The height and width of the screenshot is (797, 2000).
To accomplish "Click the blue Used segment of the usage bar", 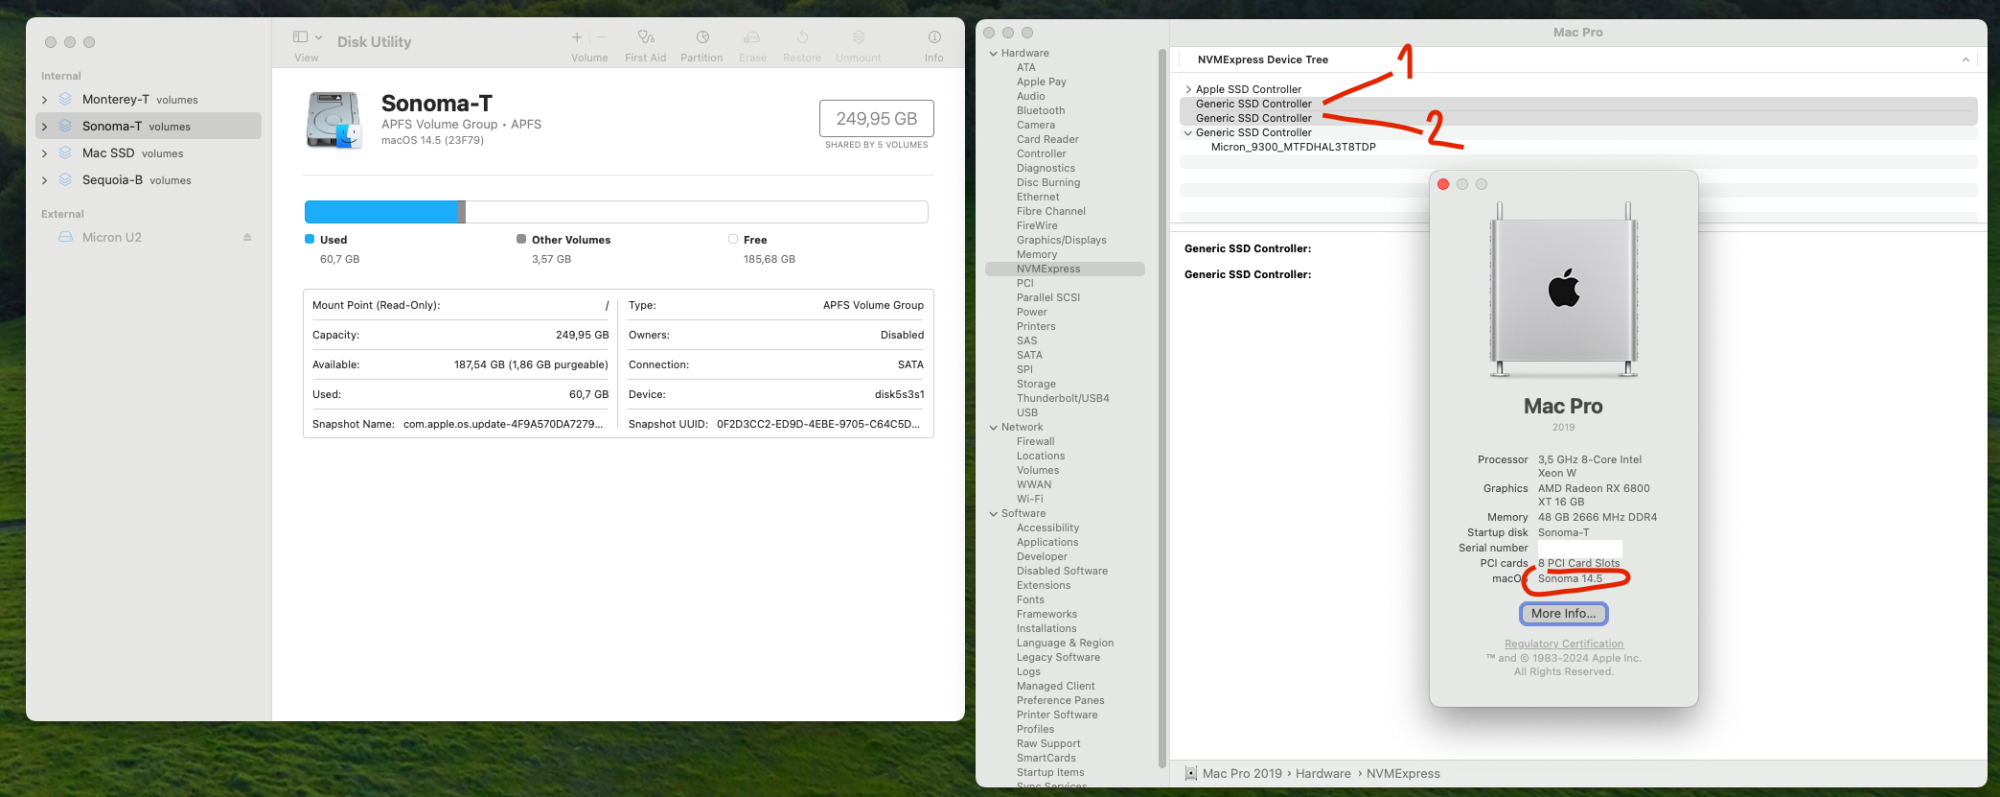I will pos(381,212).
